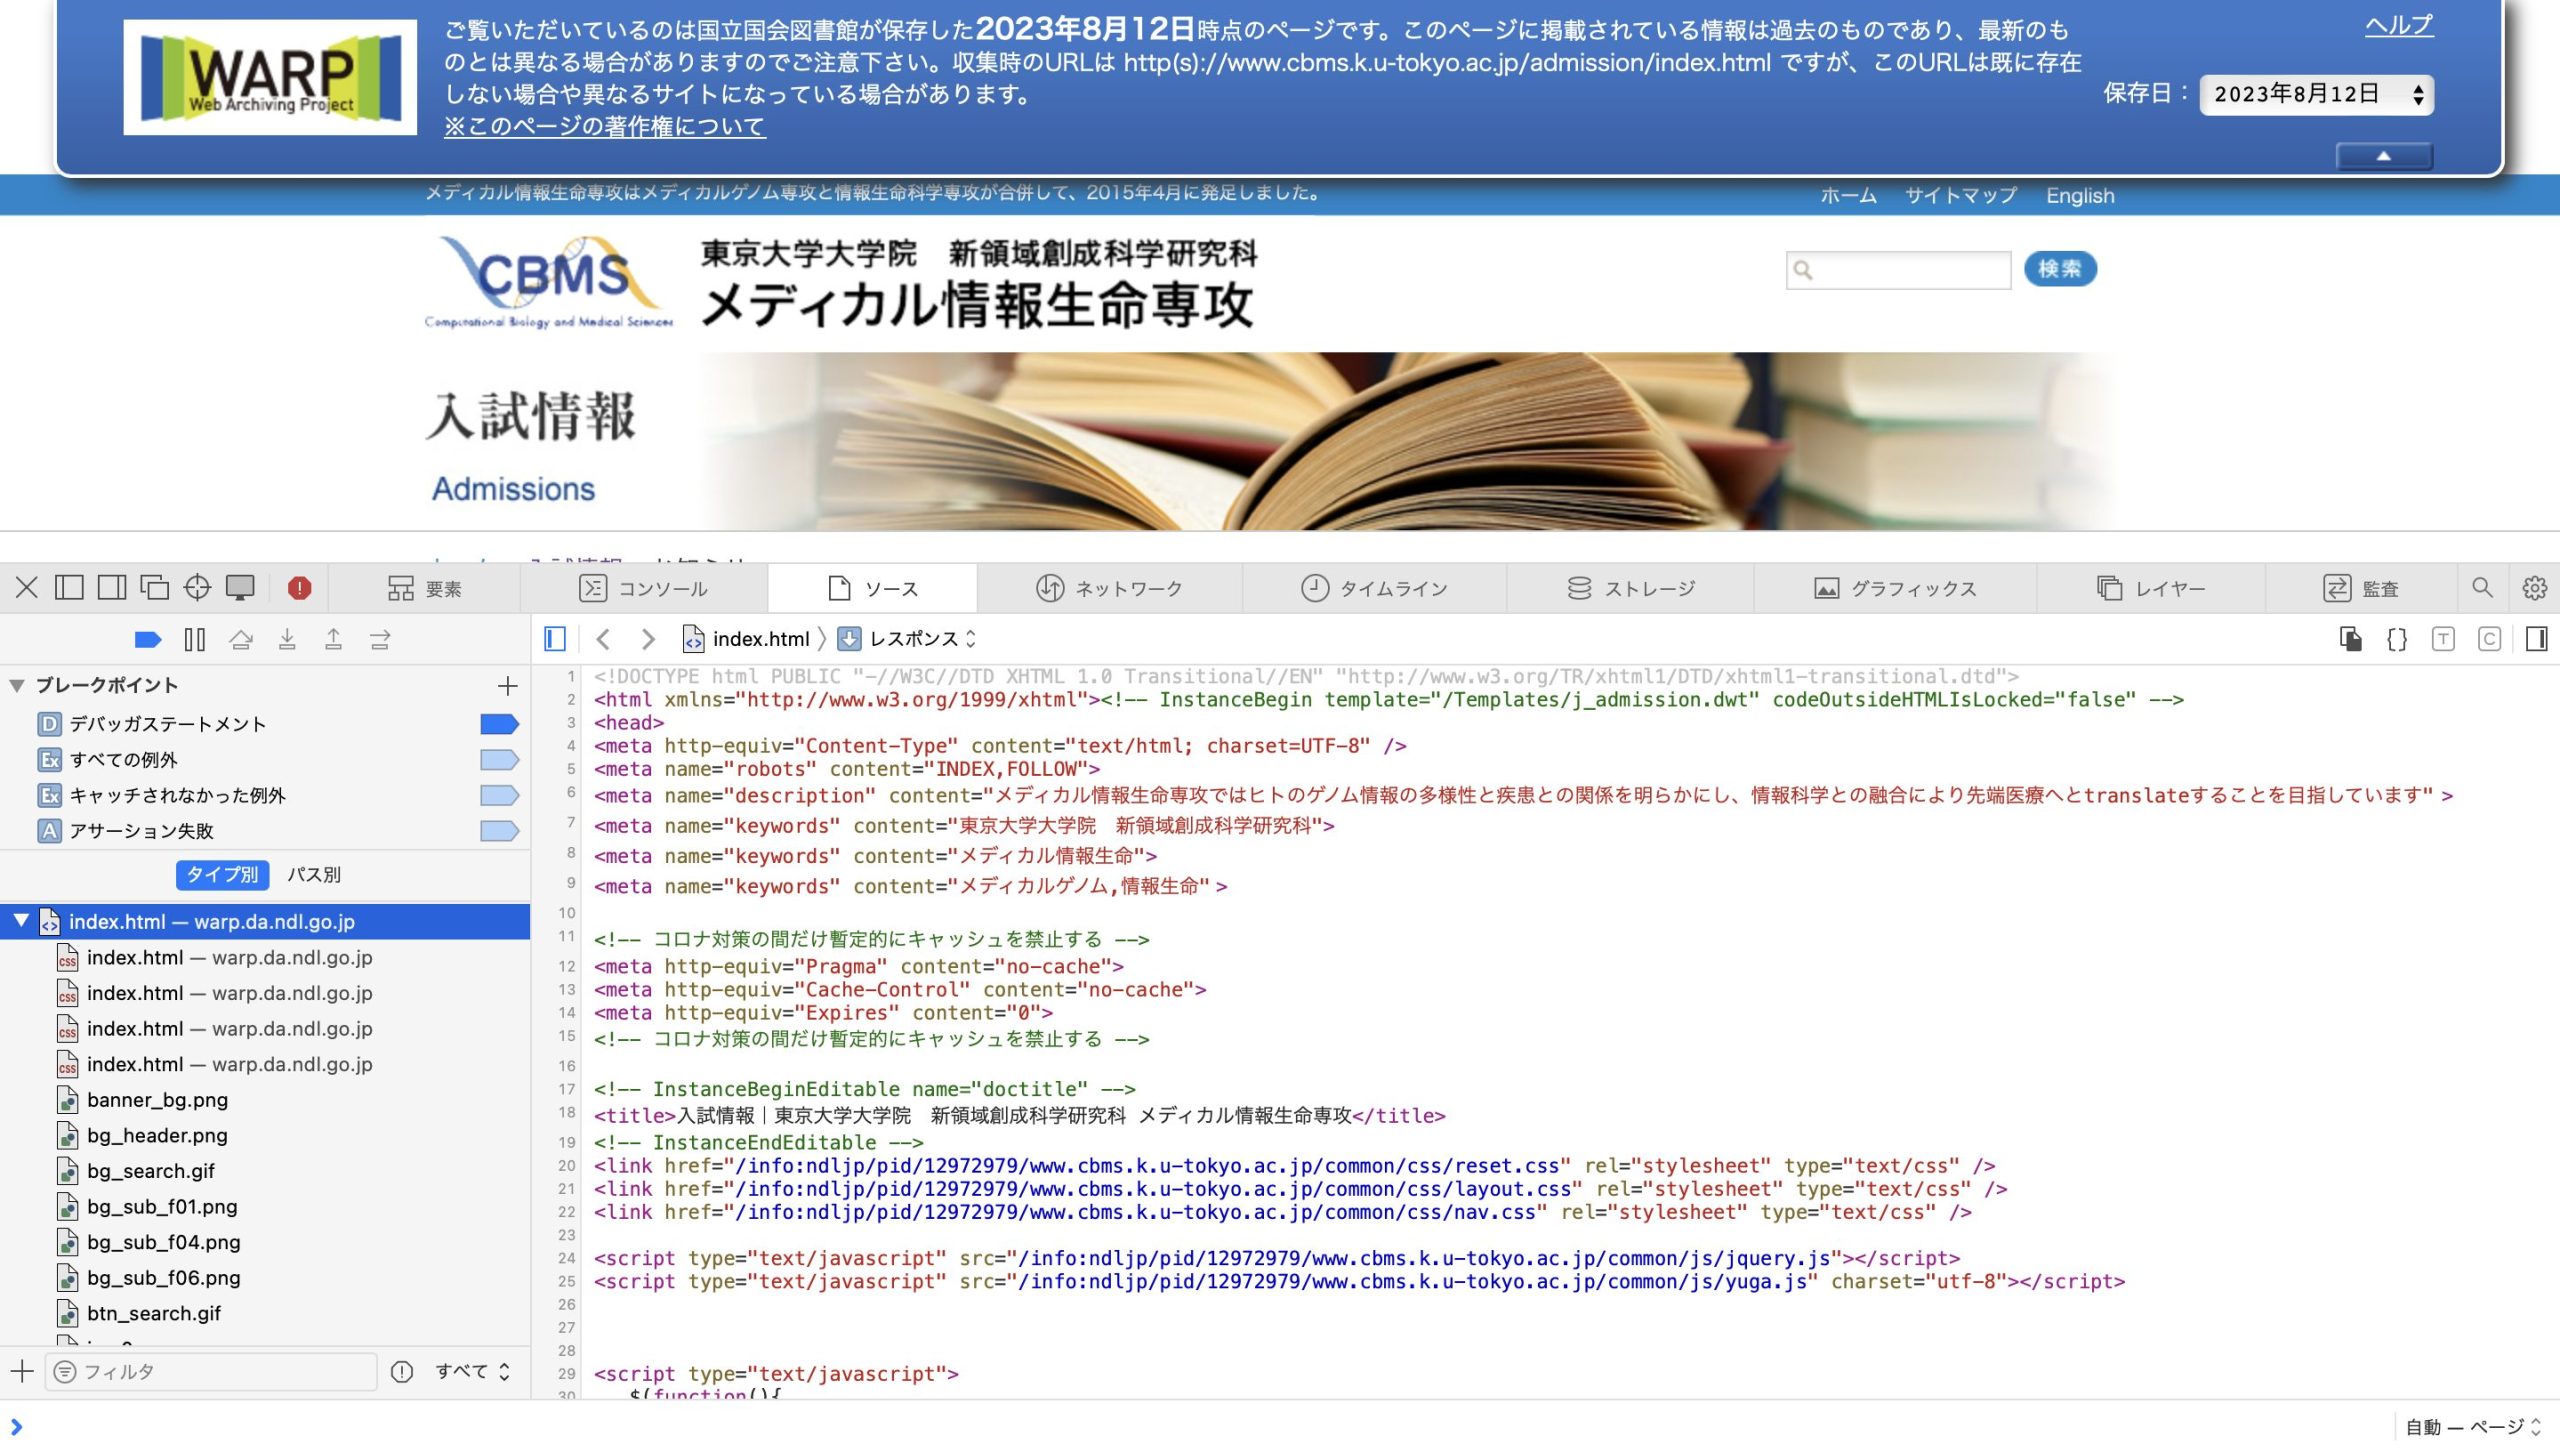2560x1452 pixels.
Task: Click the ヘルプ link in the WARP banner
Action: coord(2398,25)
